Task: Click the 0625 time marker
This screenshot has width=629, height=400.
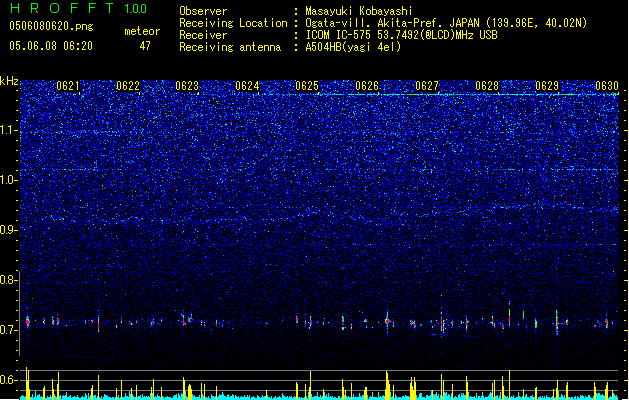Action: [x=307, y=86]
